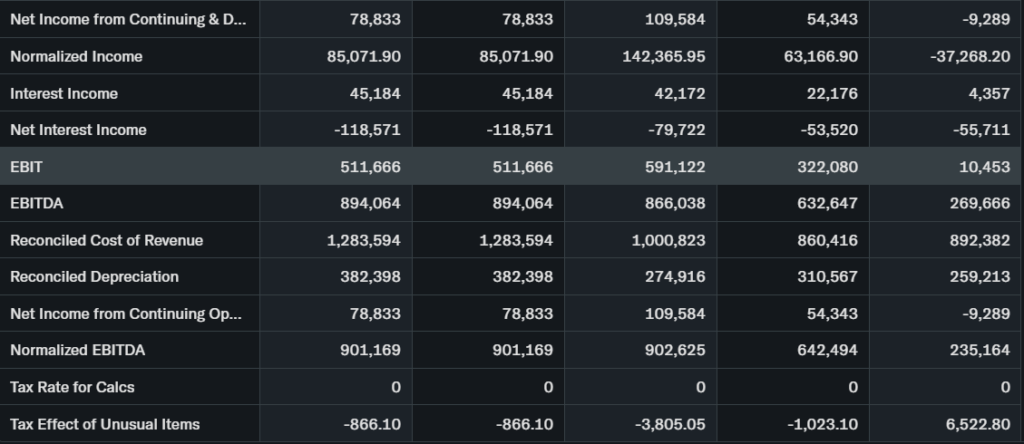The width and height of the screenshot is (1024, 444).
Task: Click the EBIT cell showing 322,080
Action: point(829,167)
